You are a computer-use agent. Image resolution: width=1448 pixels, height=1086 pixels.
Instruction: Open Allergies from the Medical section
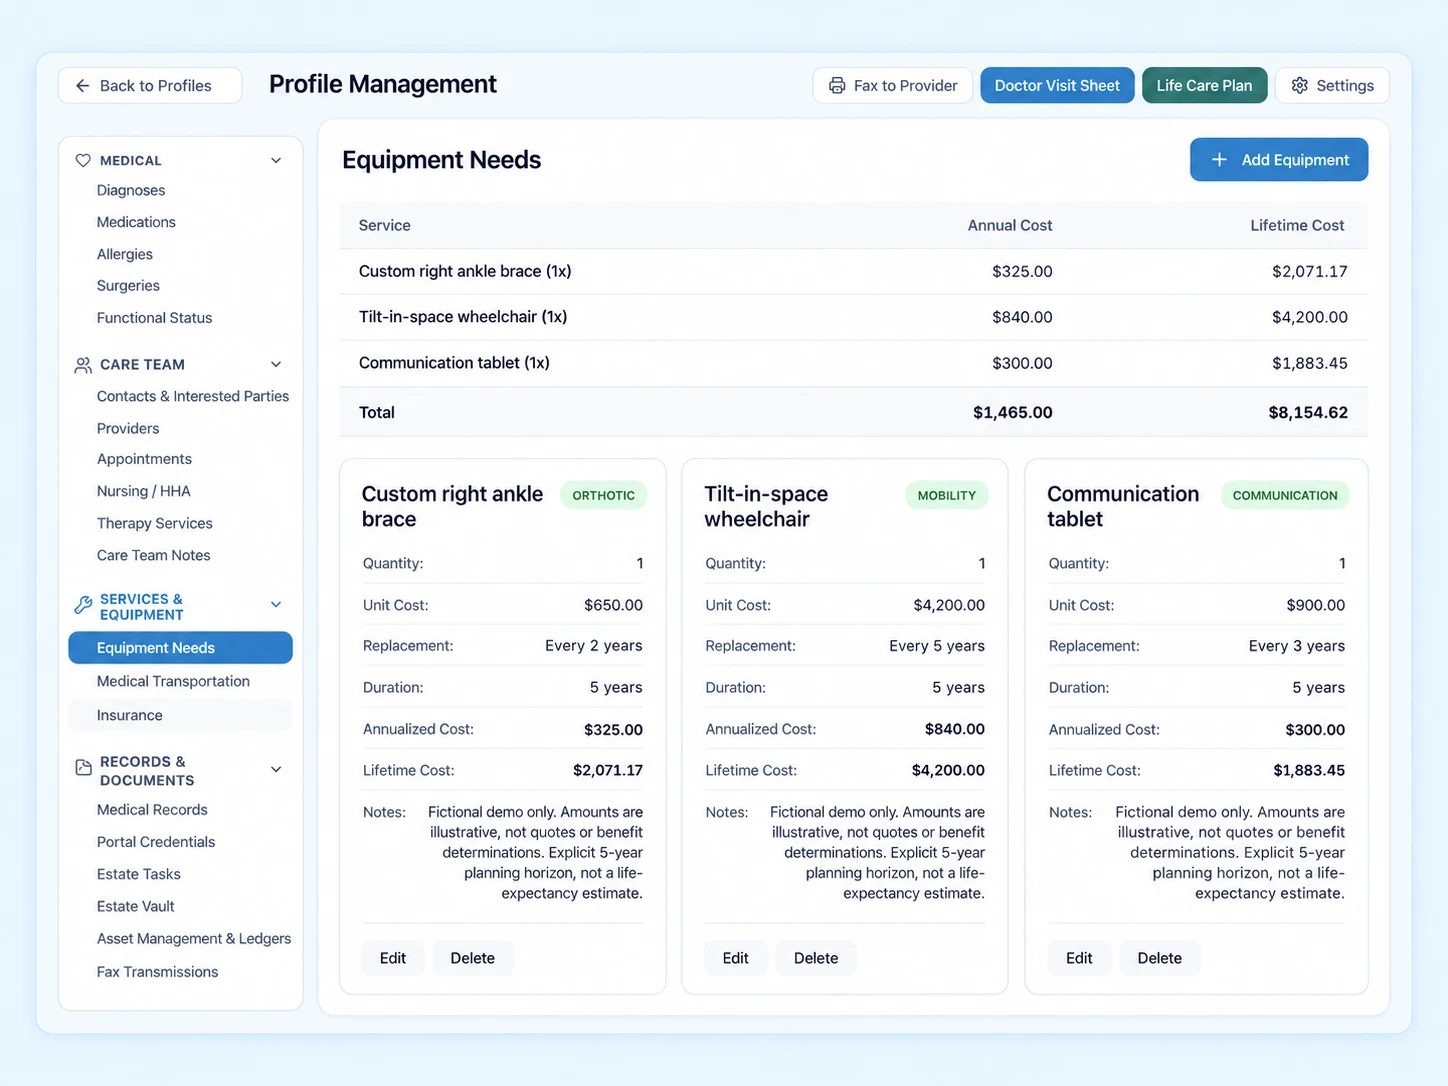pos(125,254)
